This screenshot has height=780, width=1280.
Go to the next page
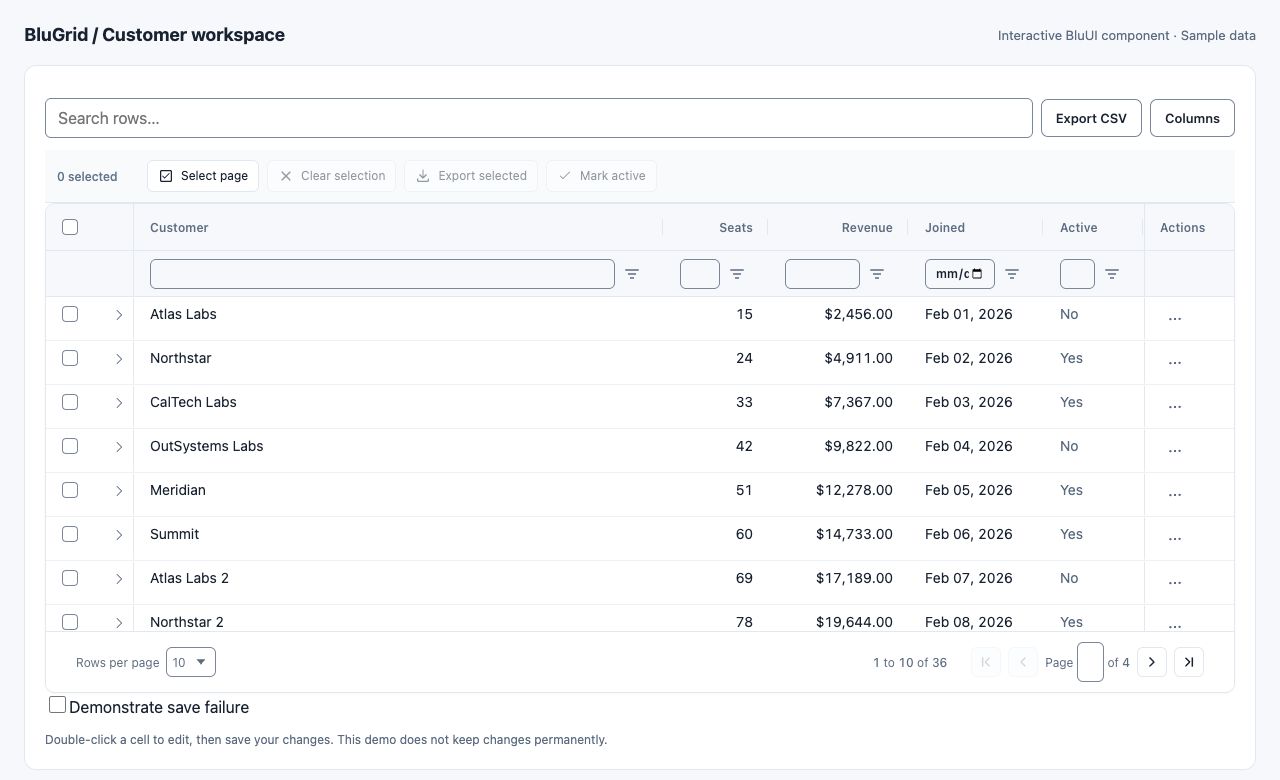click(1152, 662)
